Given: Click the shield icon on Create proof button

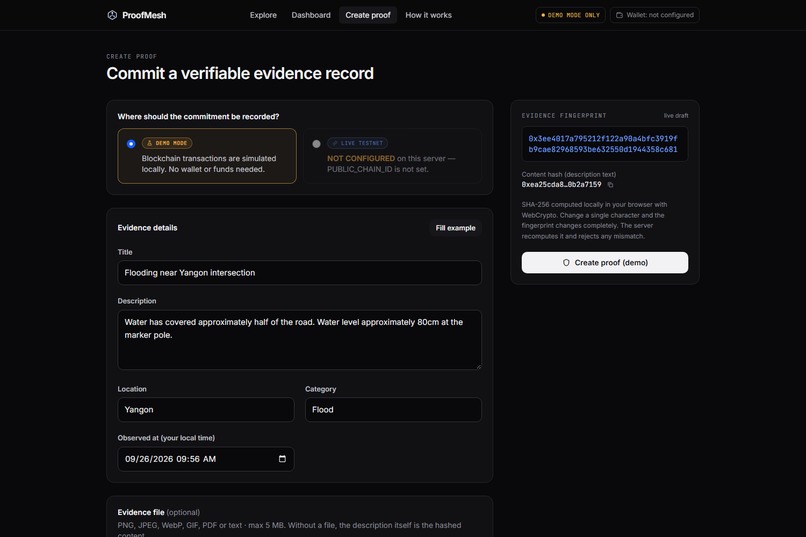Looking at the screenshot, I should (x=566, y=263).
